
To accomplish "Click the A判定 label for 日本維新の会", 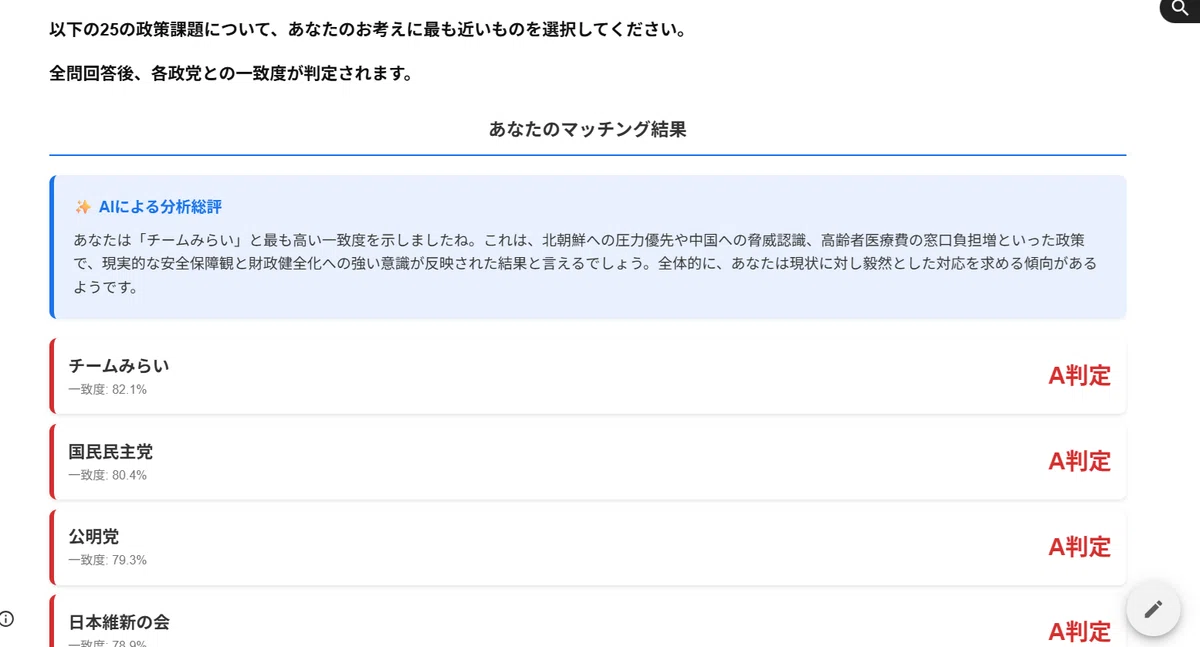I will pos(1079,632).
